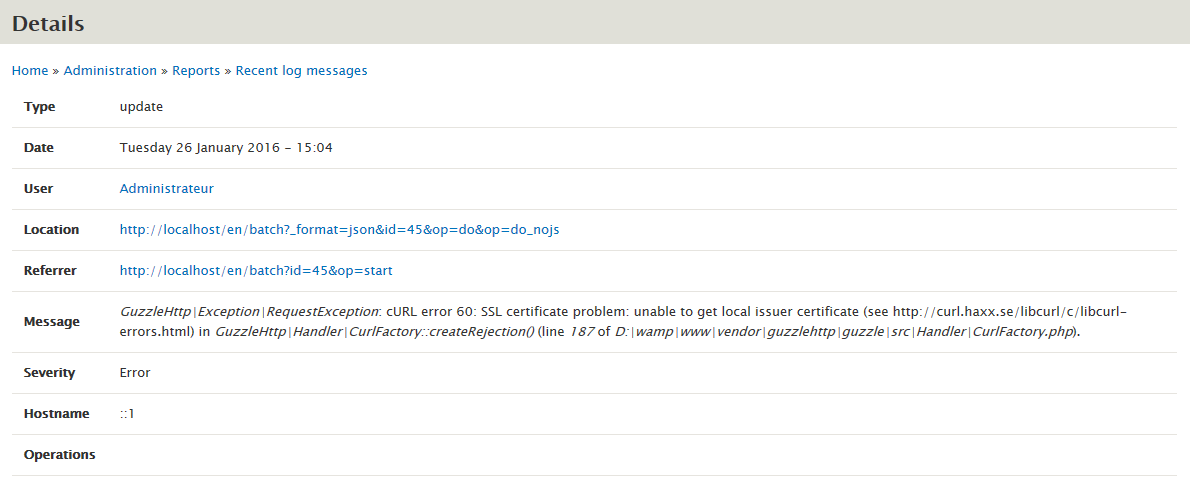Screen dimensions: 1190x488
Task: Click the Home breadcrumb link
Action: [x=30, y=71]
